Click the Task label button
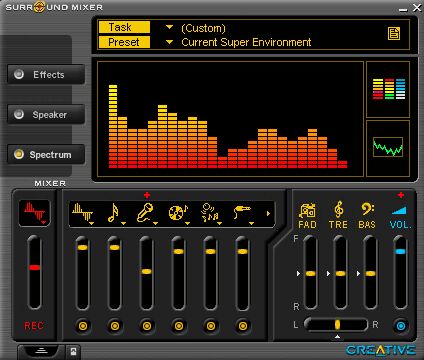Viewport: 424px width, 360px height. (124, 27)
